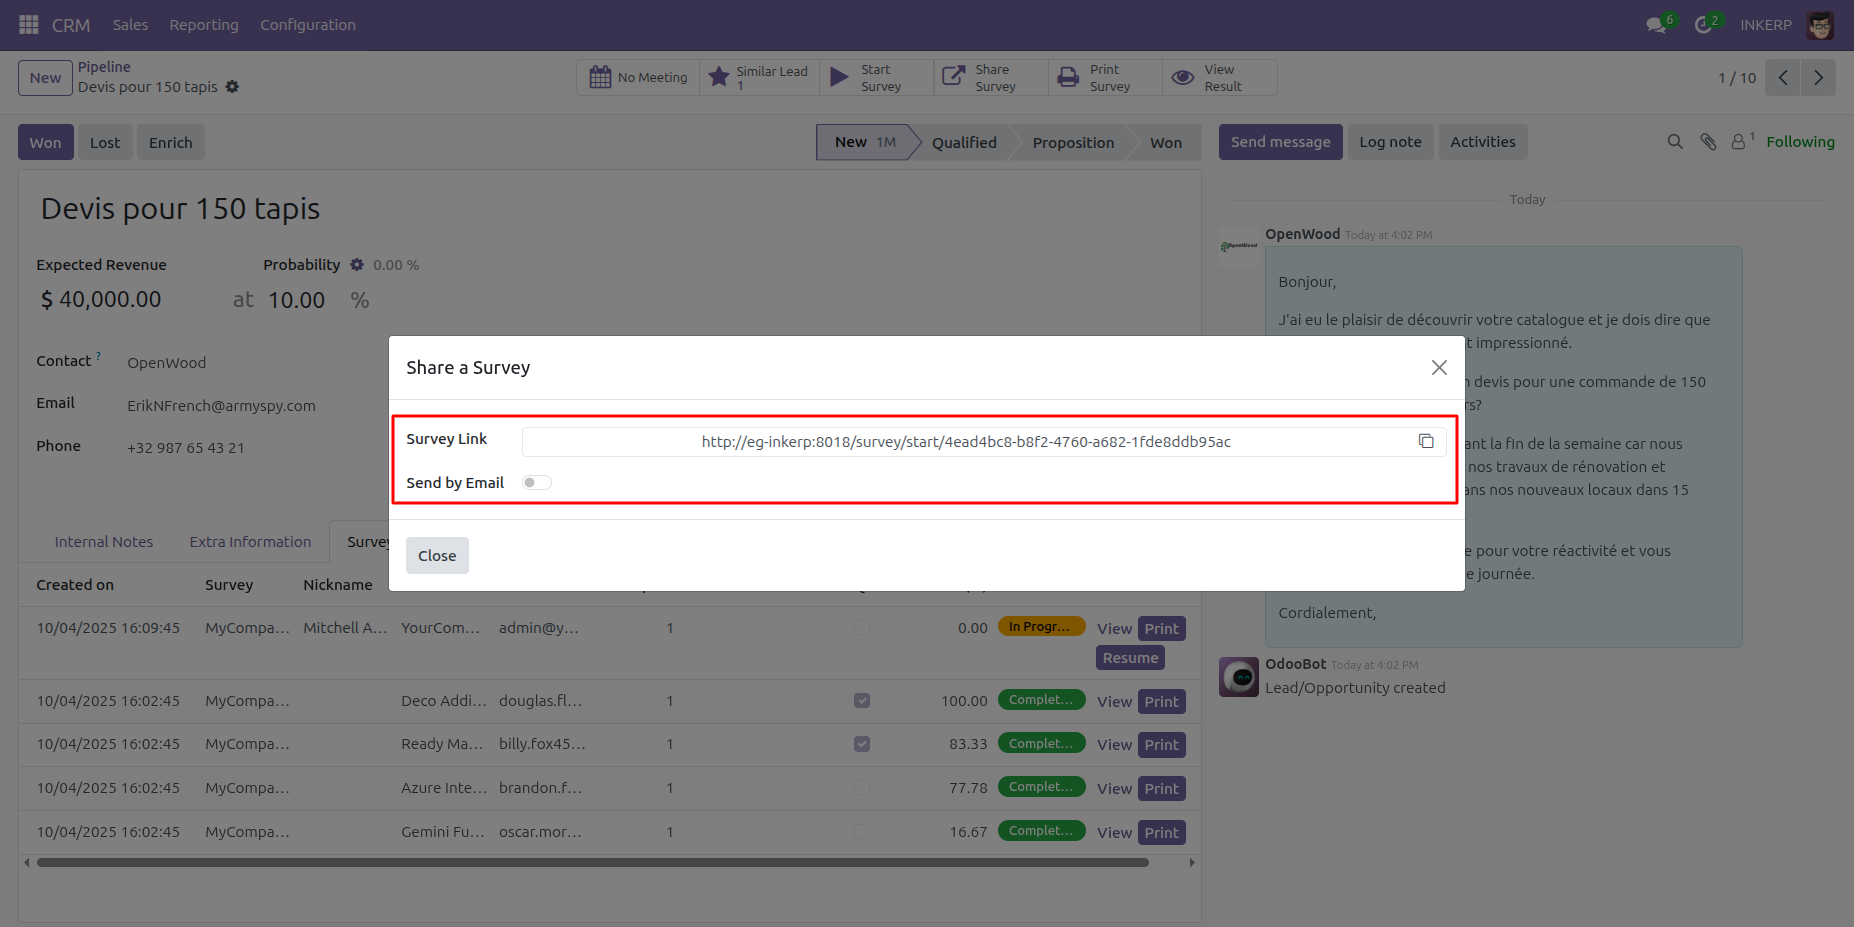Viewport: 1854px width, 927px height.
Task: Open the attachments paperclip icon
Action: [1708, 142]
